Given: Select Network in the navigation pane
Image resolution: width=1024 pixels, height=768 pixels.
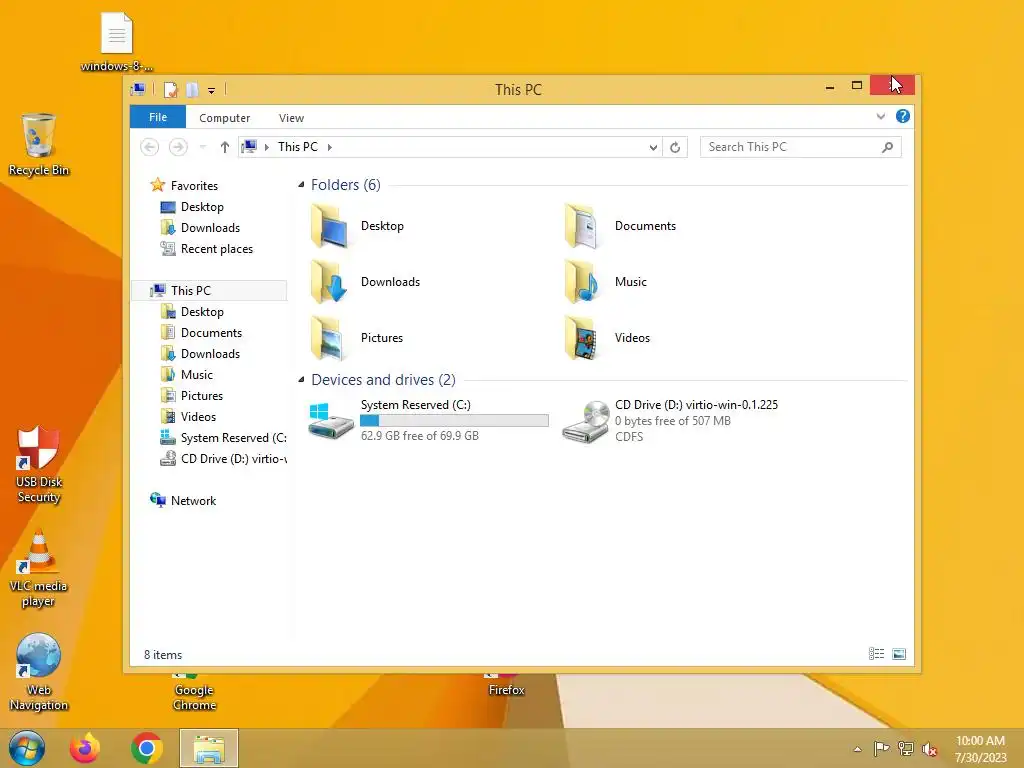Looking at the screenshot, I should [193, 501].
